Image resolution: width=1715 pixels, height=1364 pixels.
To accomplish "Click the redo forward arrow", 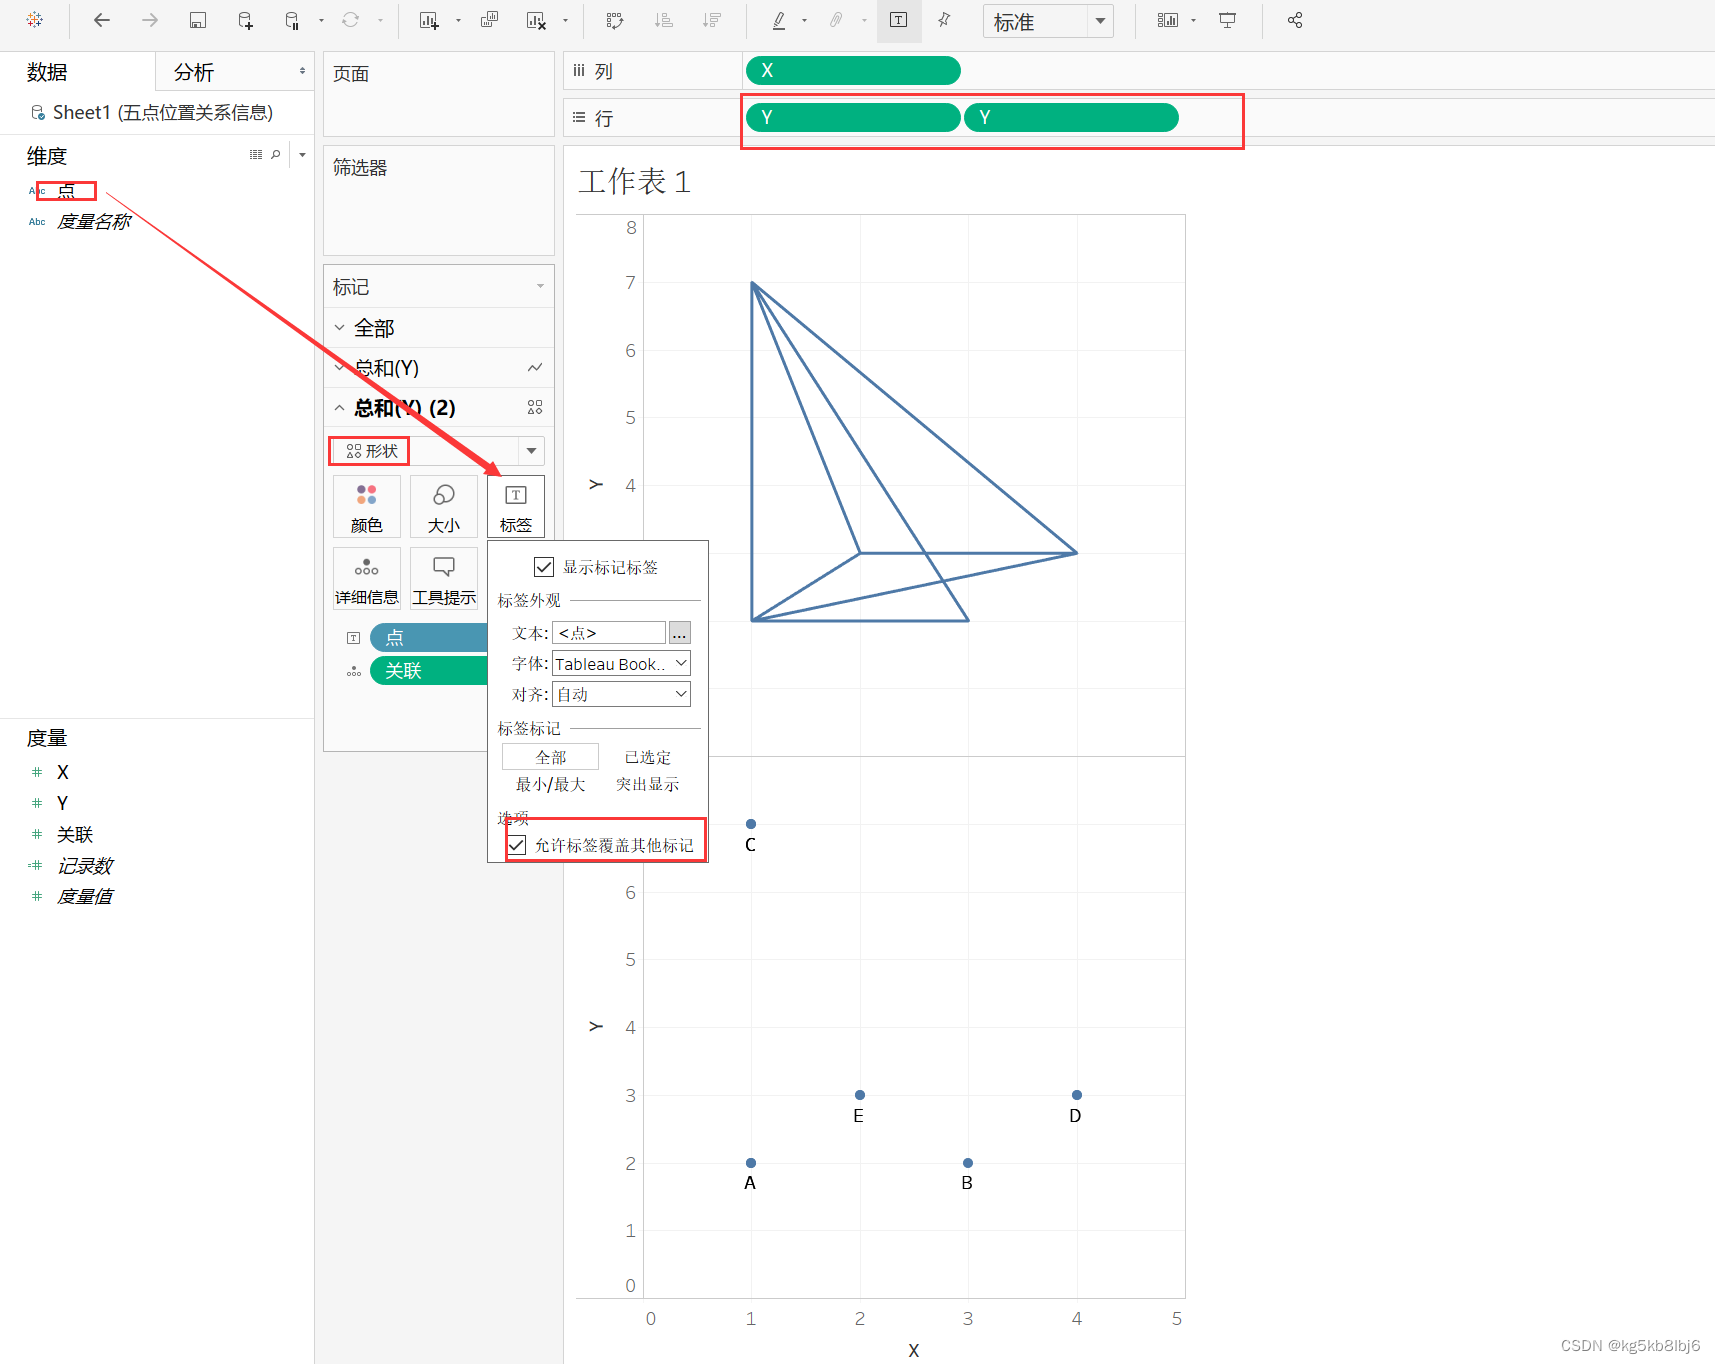I will (149, 20).
